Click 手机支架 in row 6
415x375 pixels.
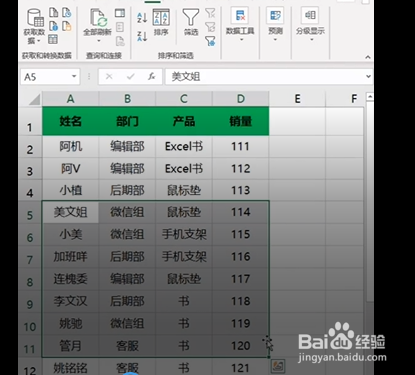pos(184,234)
